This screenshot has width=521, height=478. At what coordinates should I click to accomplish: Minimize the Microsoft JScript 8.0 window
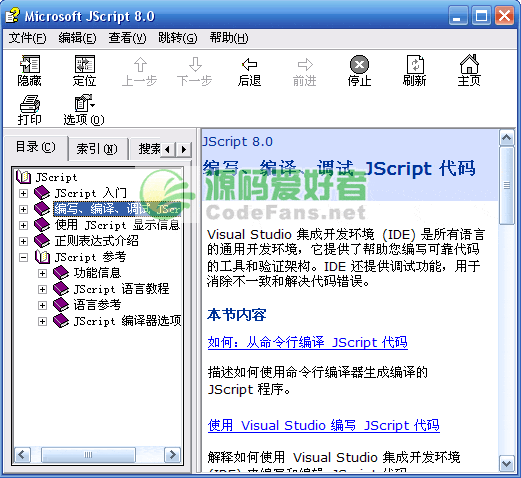point(458,16)
